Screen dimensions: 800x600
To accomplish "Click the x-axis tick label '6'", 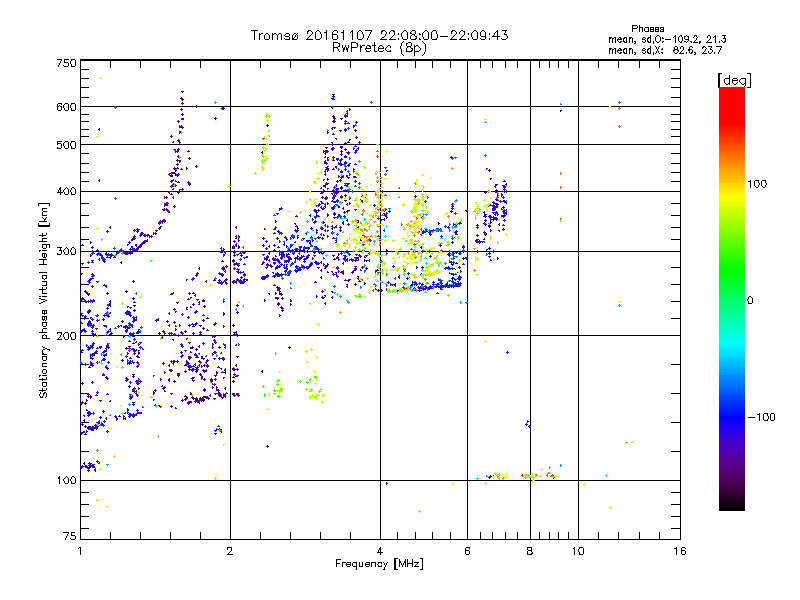I will (x=467, y=551).
